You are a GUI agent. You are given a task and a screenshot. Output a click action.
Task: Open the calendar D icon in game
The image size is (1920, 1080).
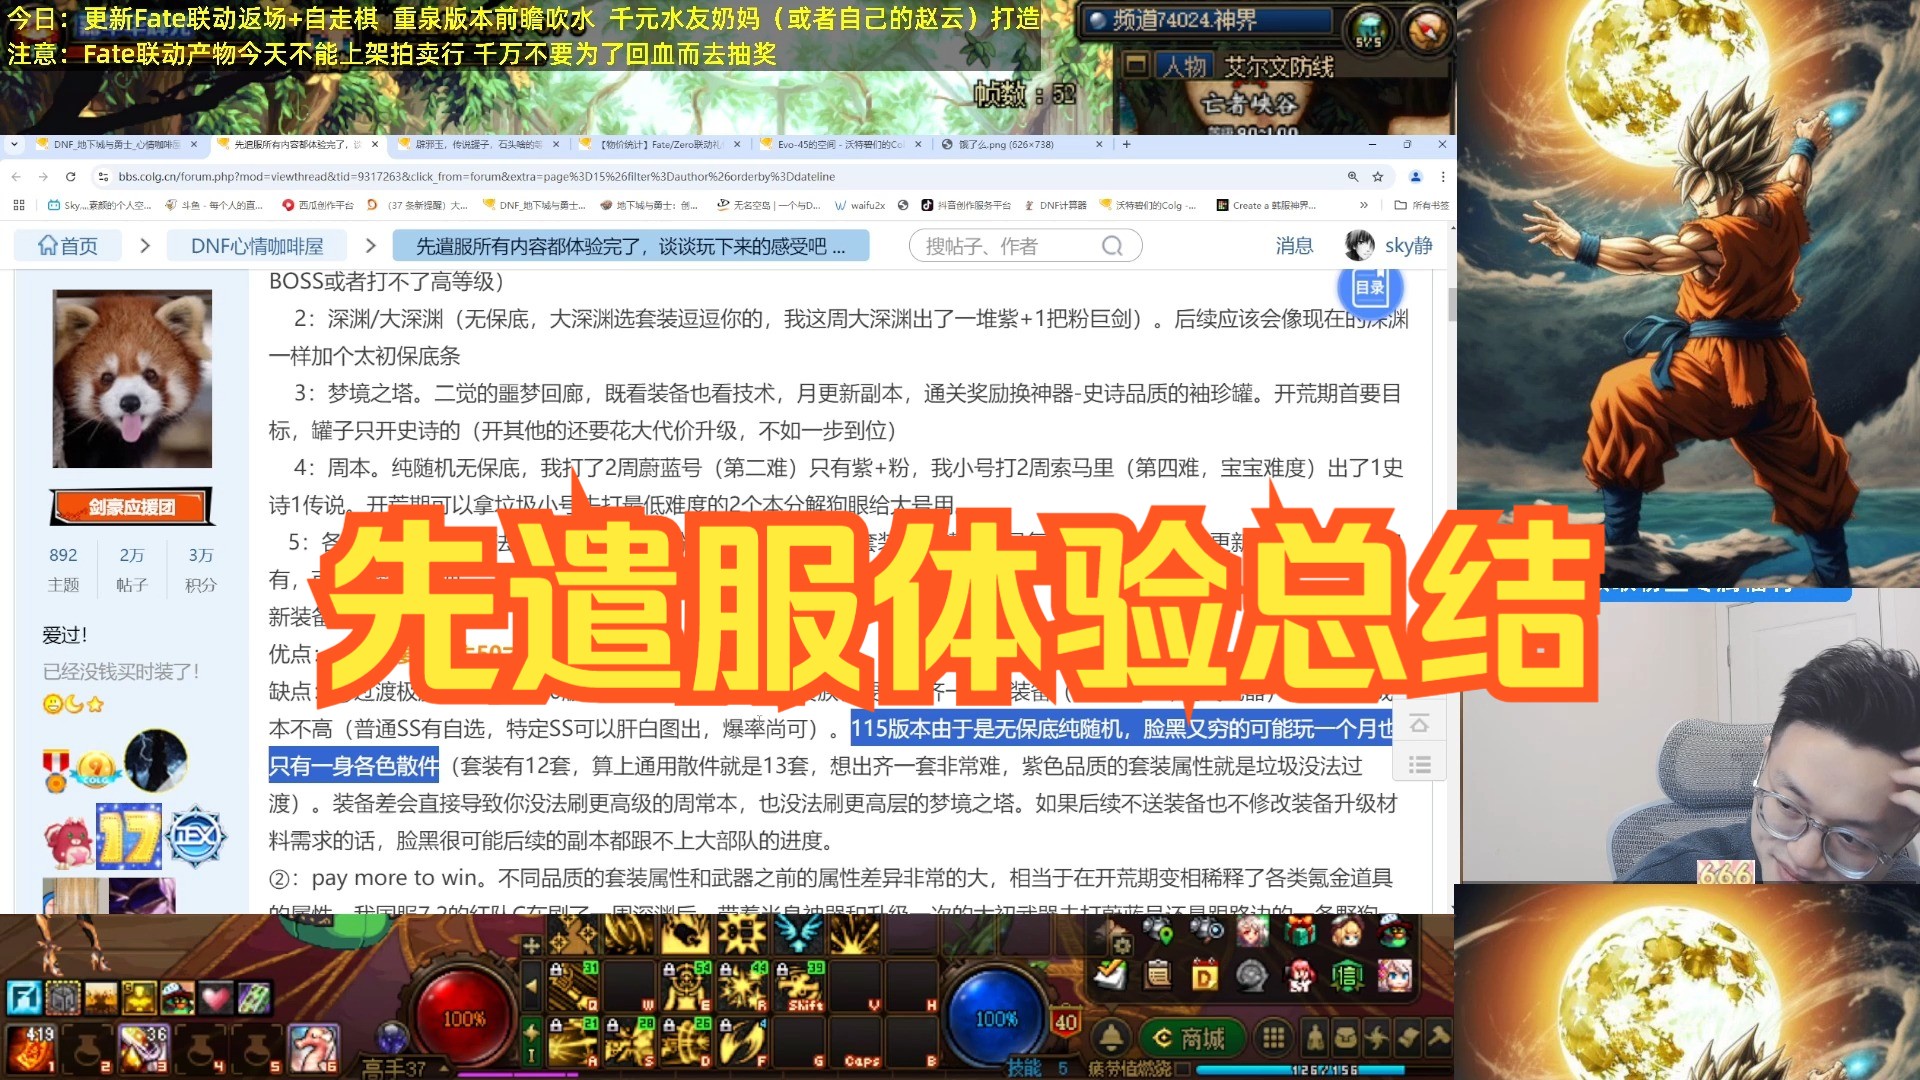coord(1205,975)
